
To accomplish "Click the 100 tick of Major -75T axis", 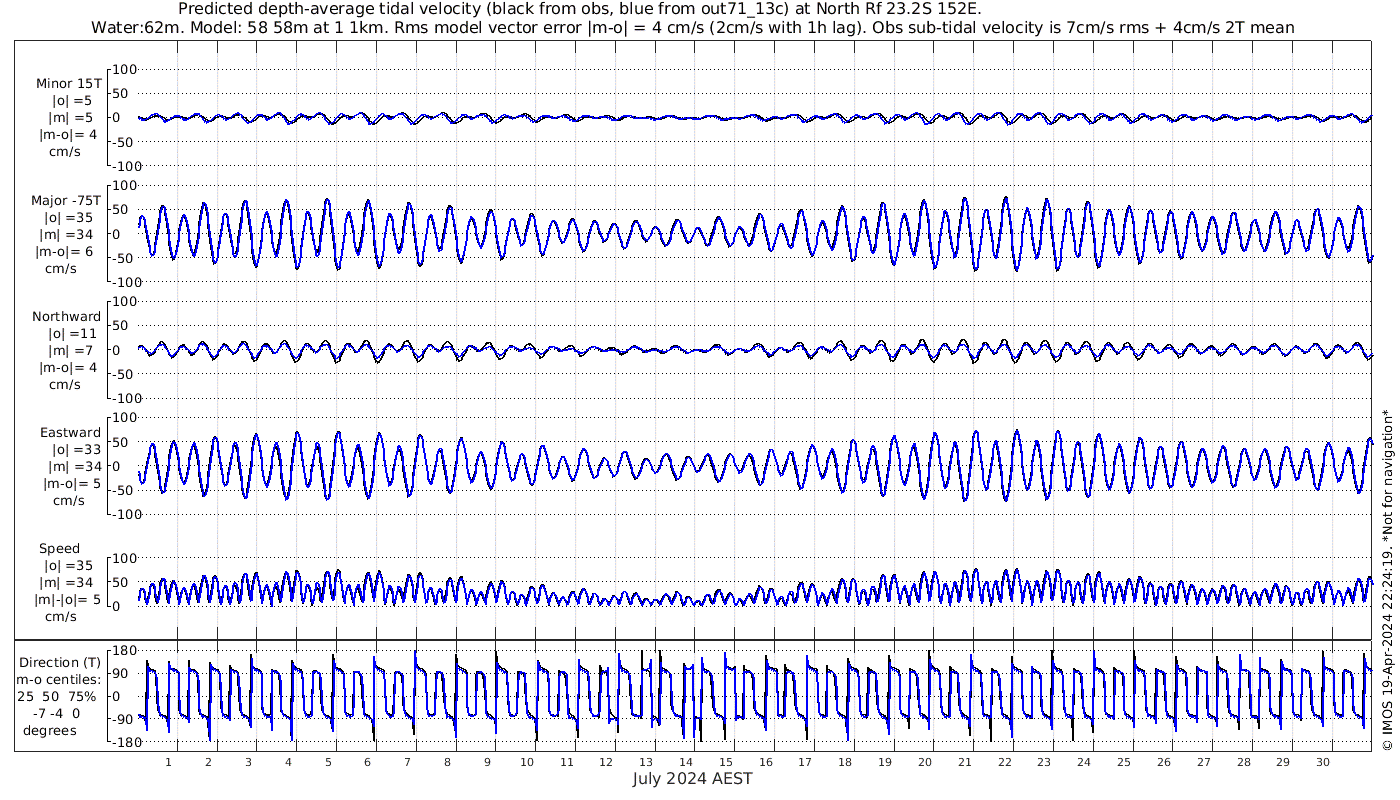I will (x=123, y=186).
